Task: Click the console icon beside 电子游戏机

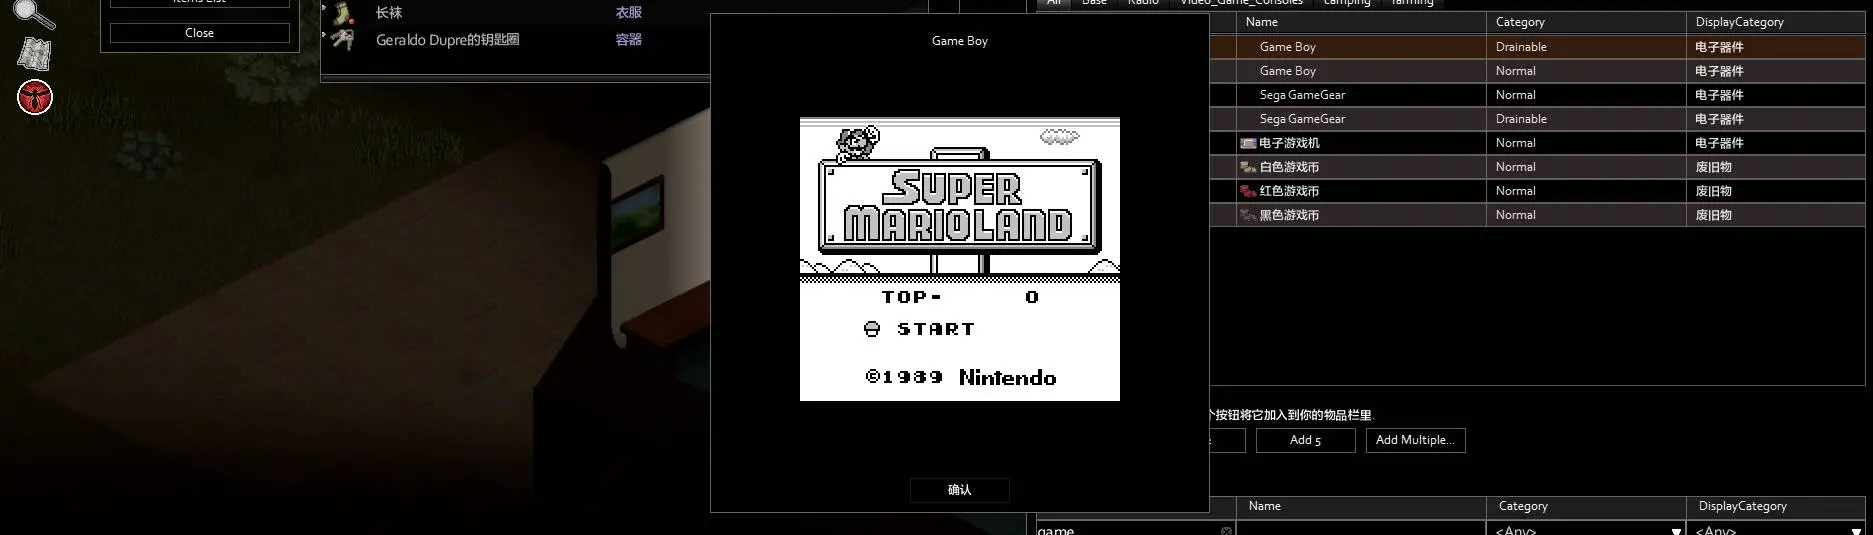Action: [x=1248, y=143]
